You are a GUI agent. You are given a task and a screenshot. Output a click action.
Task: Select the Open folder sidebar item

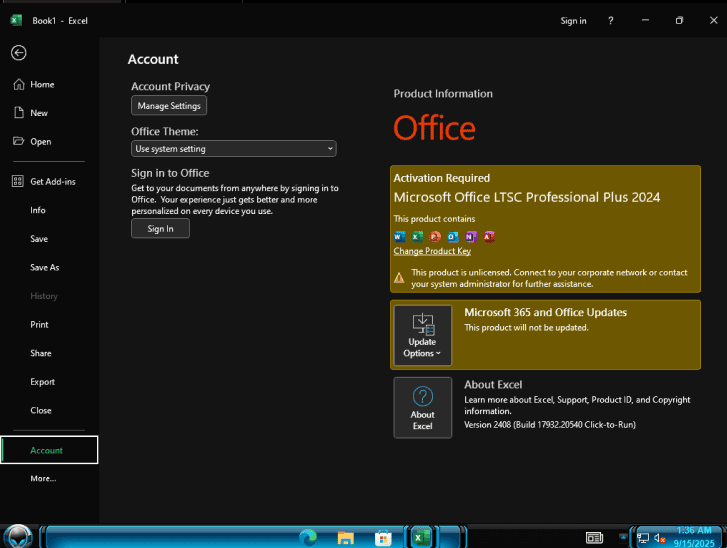click(x=40, y=142)
